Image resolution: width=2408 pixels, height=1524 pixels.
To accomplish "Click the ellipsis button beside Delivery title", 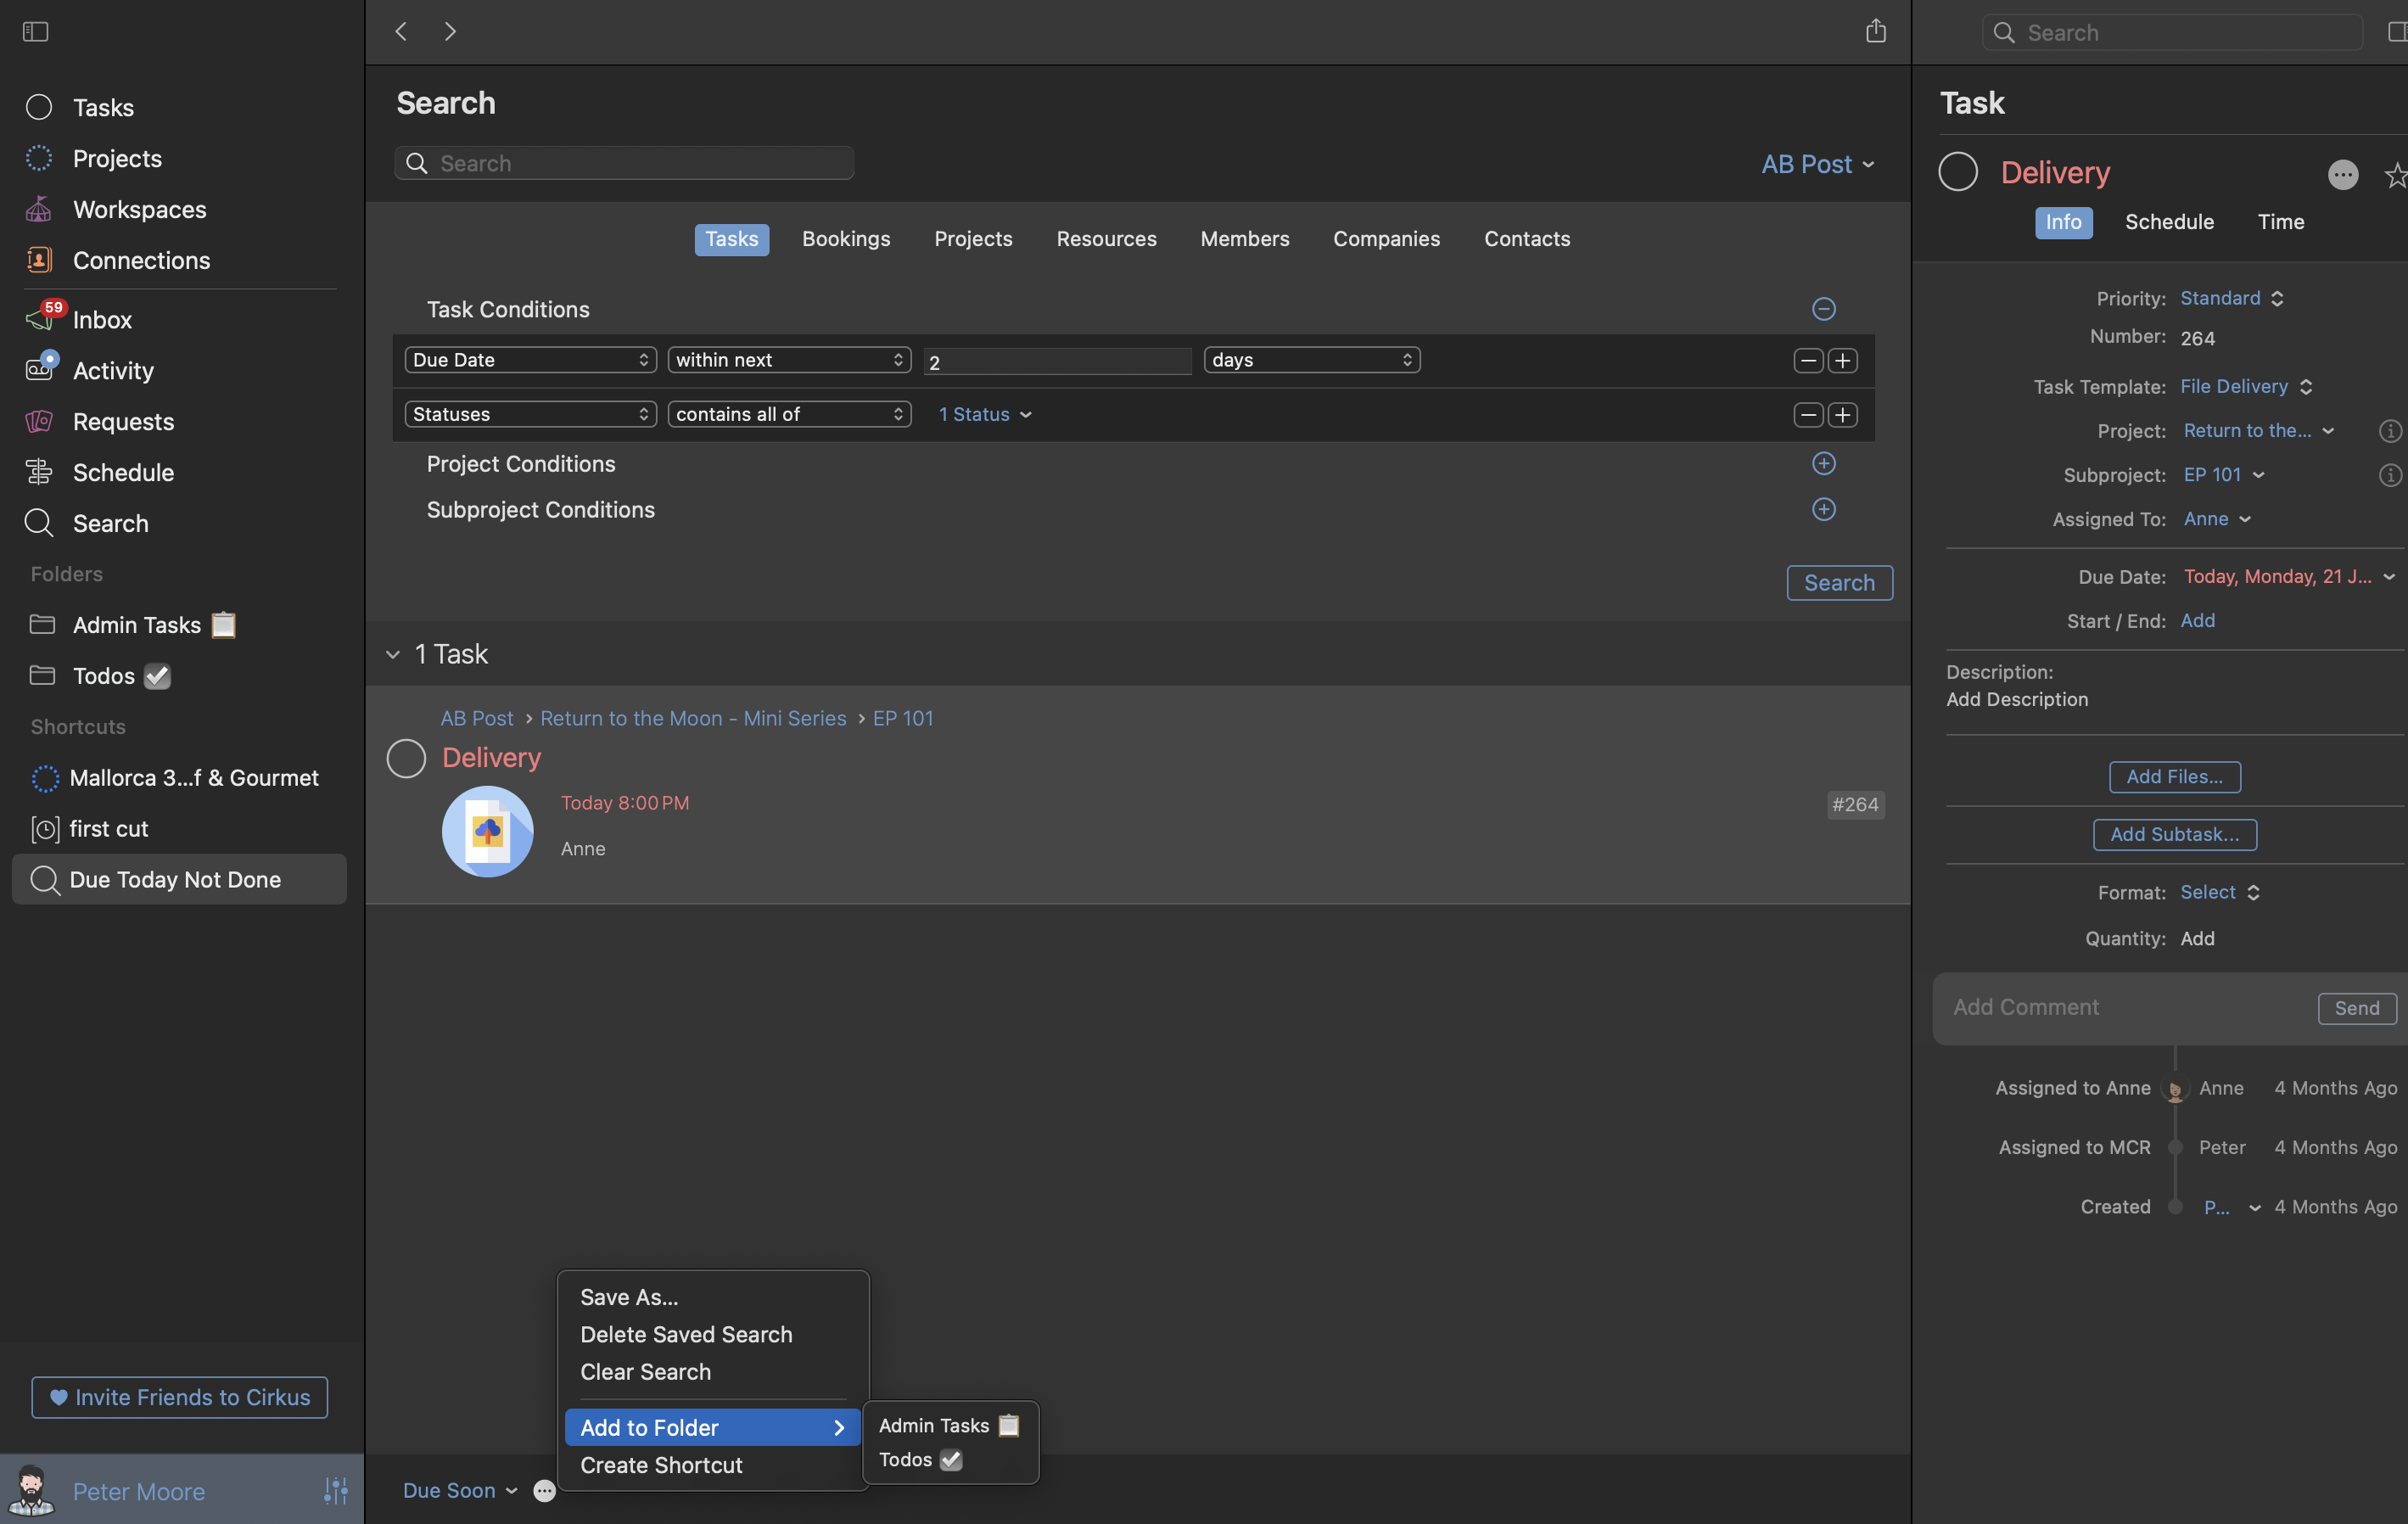I will click(2341, 174).
